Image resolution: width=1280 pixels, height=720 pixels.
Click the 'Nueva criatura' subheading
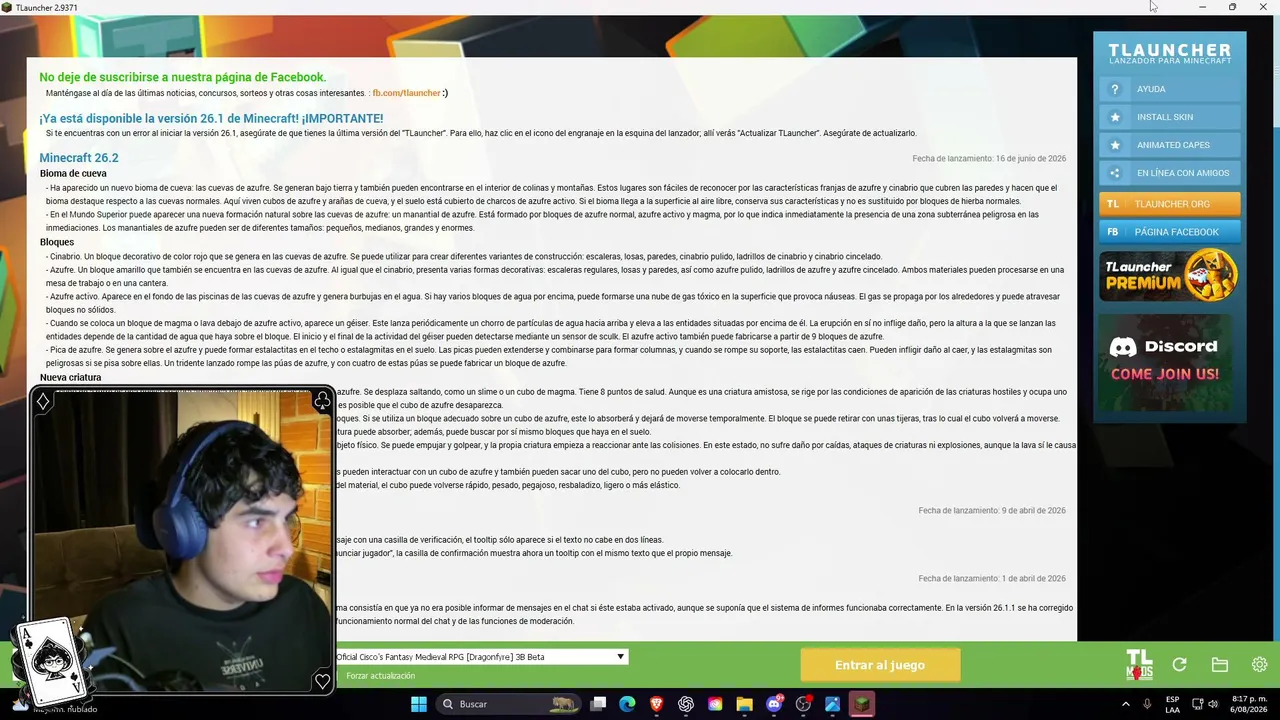(x=71, y=377)
